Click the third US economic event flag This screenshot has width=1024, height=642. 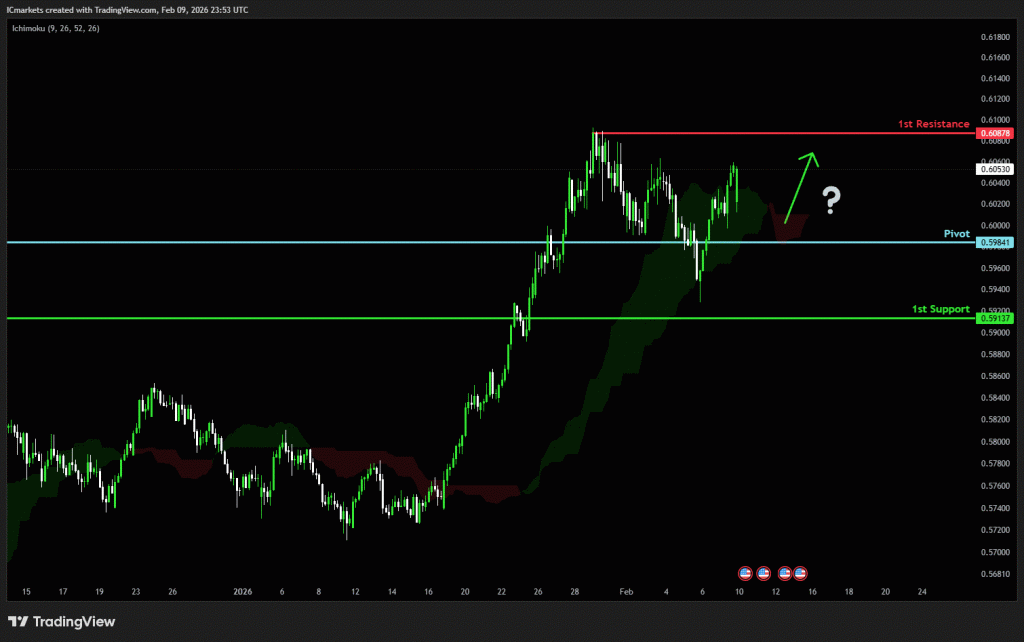point(785,572)
